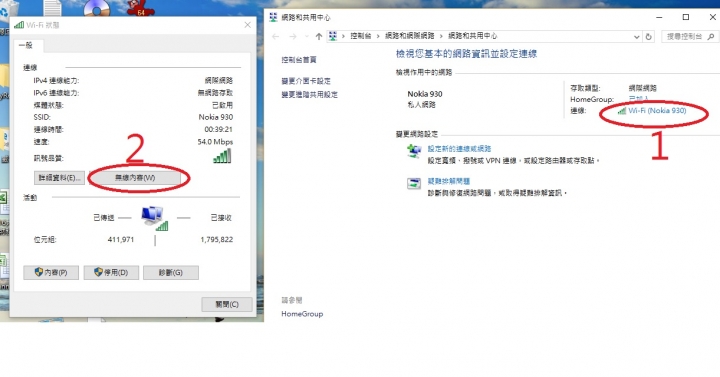This screenshot has height=377, width=720.
Task: Click Wi-Fi signal bars icon beside connection link
Action: click(x=622, y=111)
